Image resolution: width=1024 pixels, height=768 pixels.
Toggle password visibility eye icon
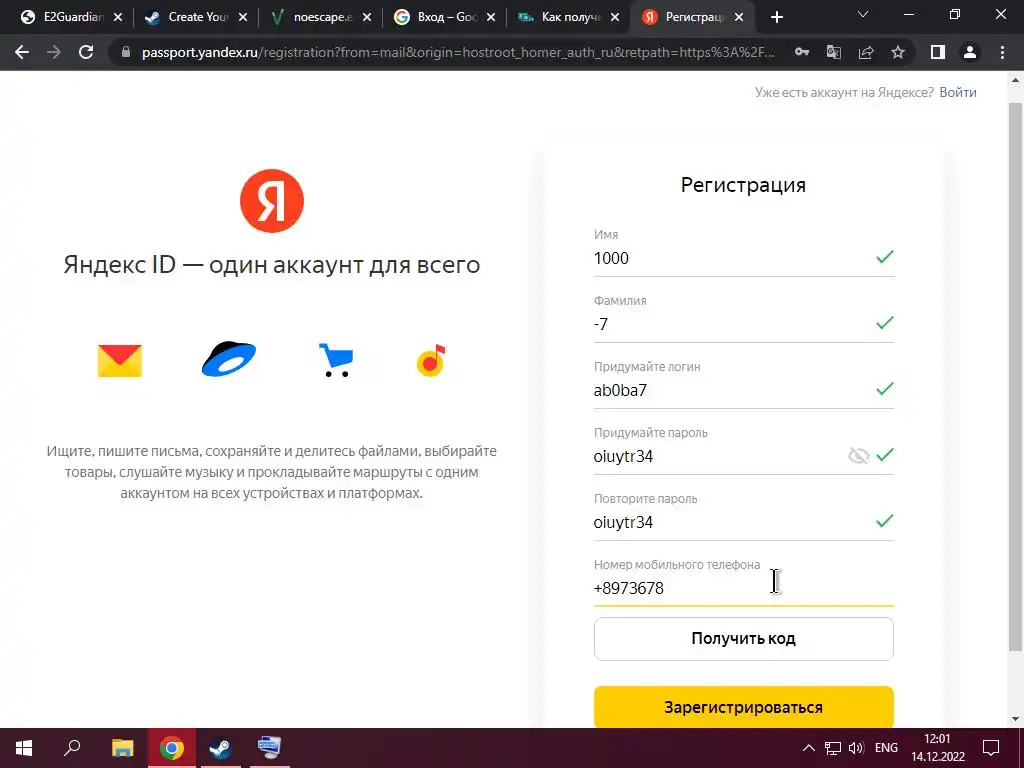858,455
